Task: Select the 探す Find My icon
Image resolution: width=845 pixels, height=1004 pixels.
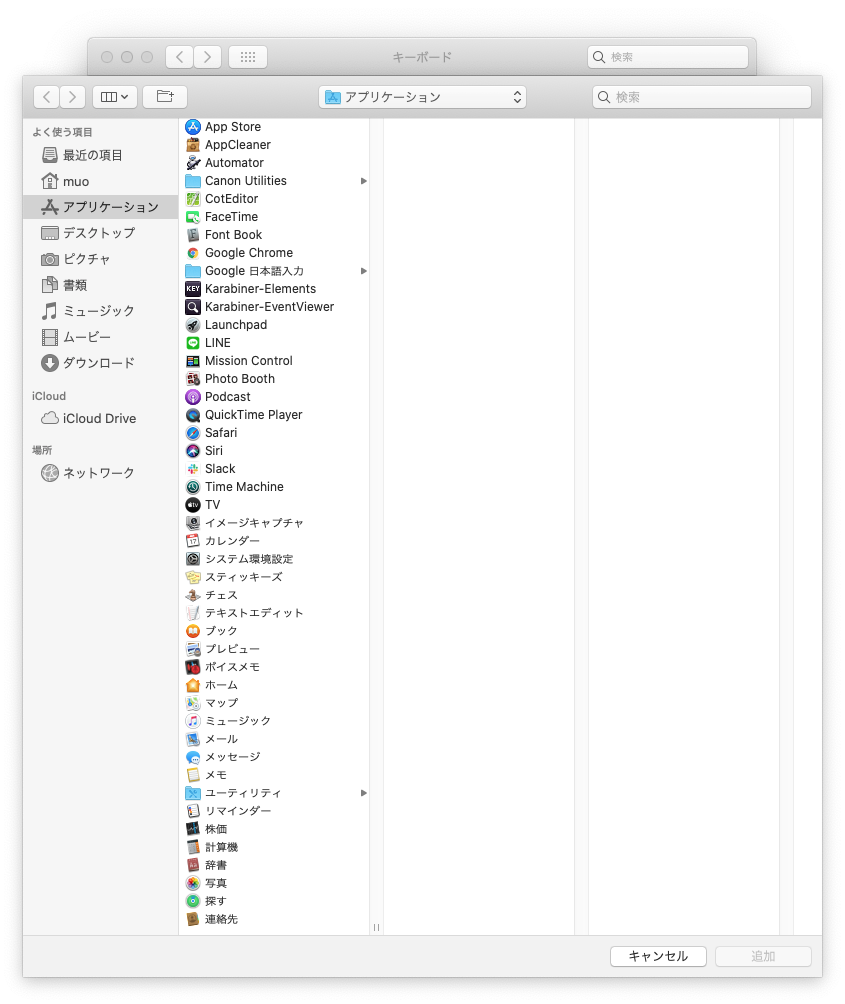Action: [193, 901]
